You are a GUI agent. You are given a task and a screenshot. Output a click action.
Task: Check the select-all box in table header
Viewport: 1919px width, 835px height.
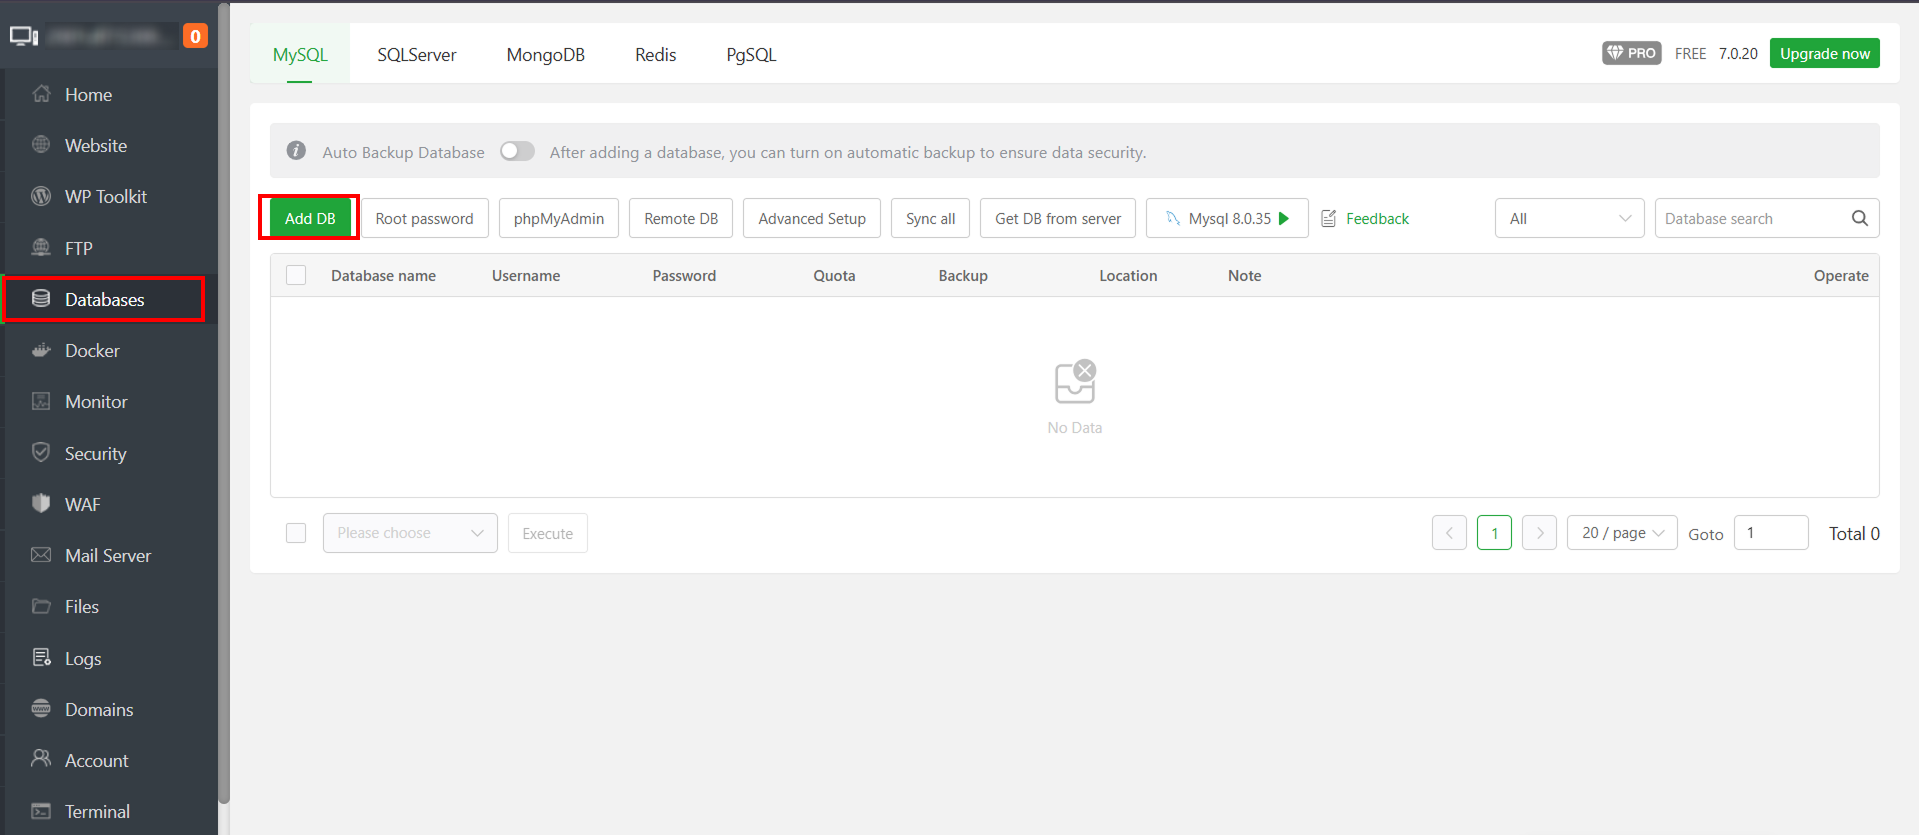[x=296, y=275]
